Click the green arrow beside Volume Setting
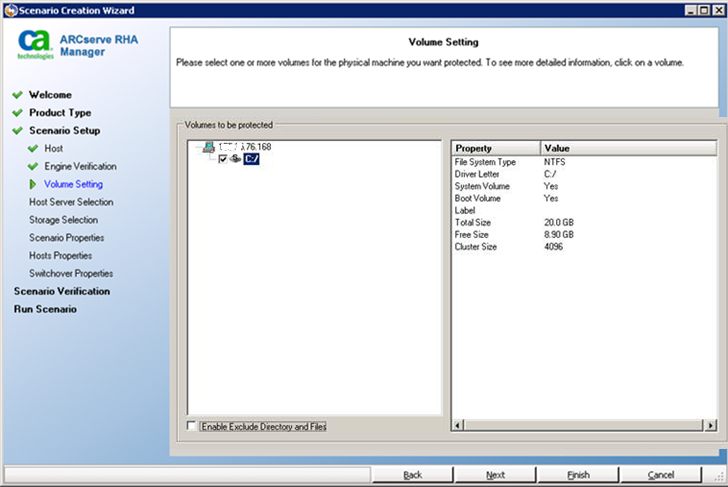 [x=33, y=184]
